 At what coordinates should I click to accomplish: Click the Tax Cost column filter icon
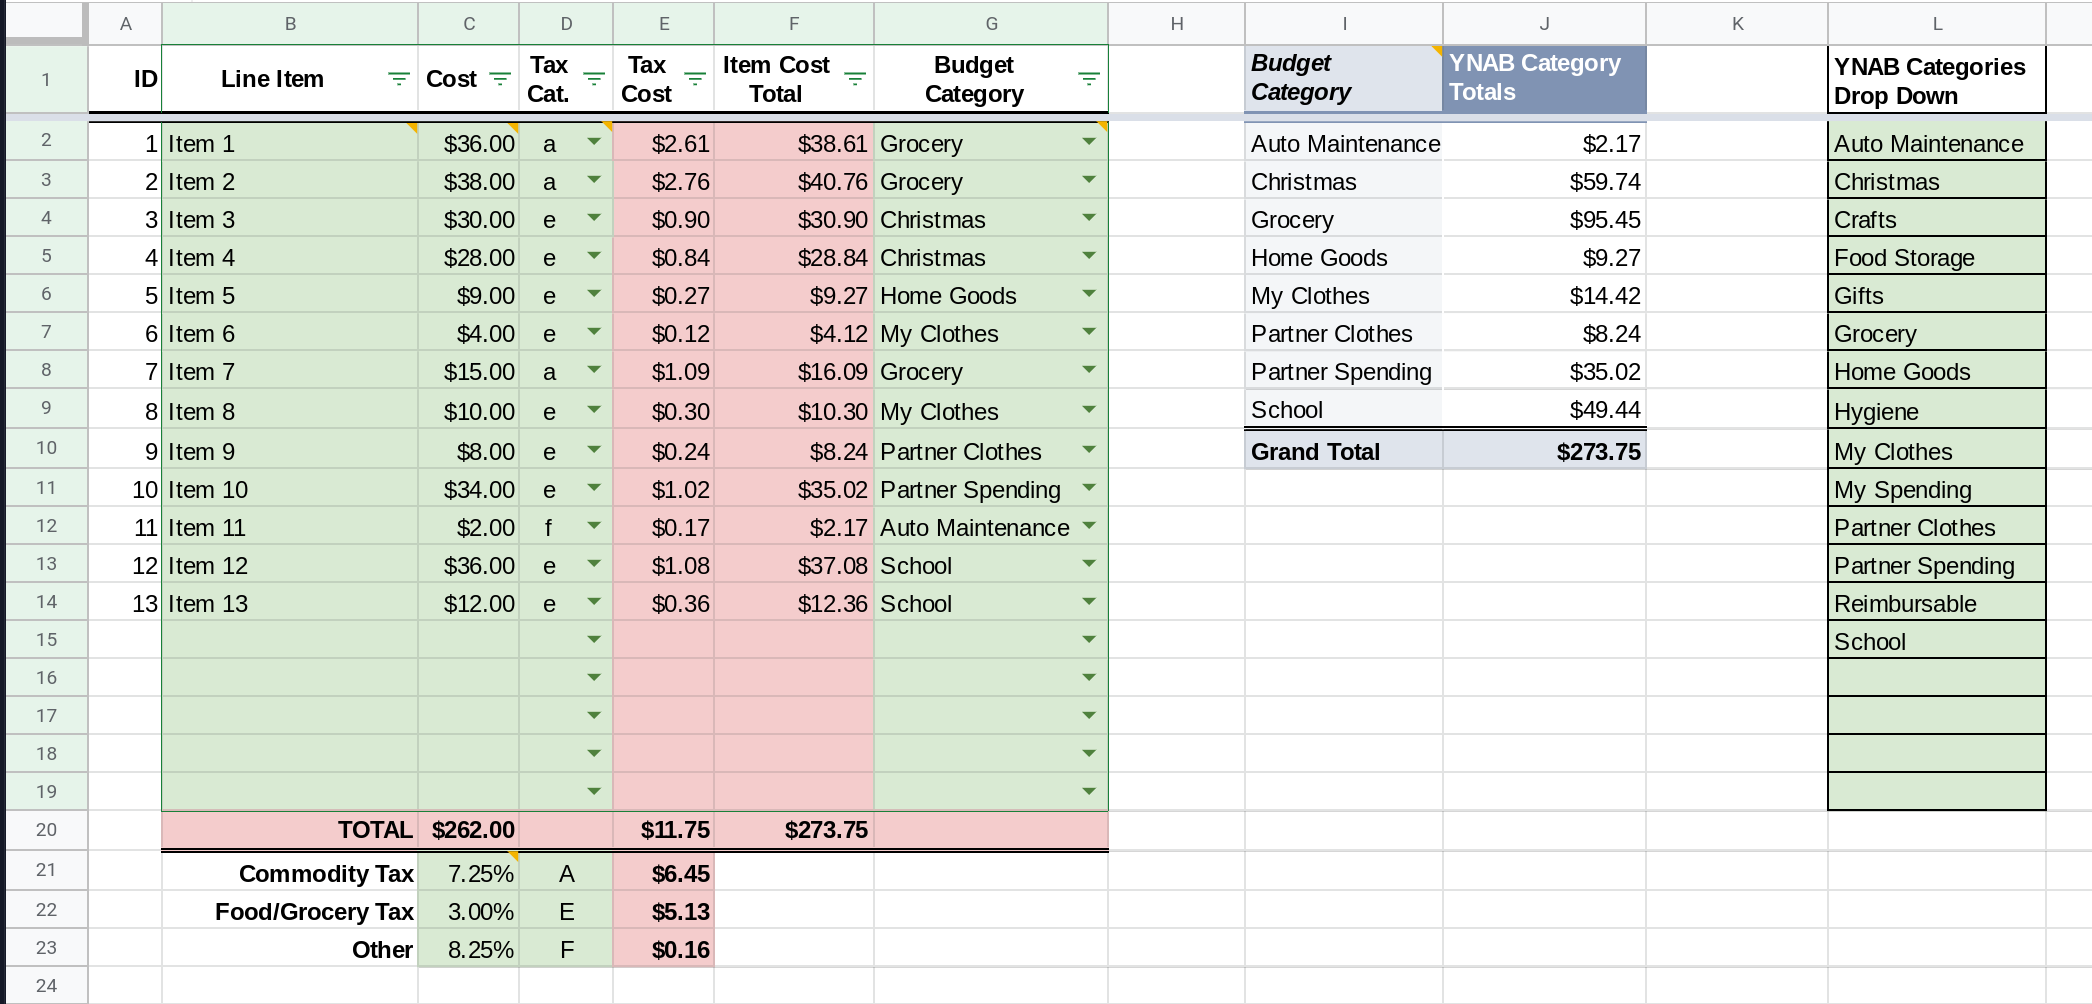694,79
